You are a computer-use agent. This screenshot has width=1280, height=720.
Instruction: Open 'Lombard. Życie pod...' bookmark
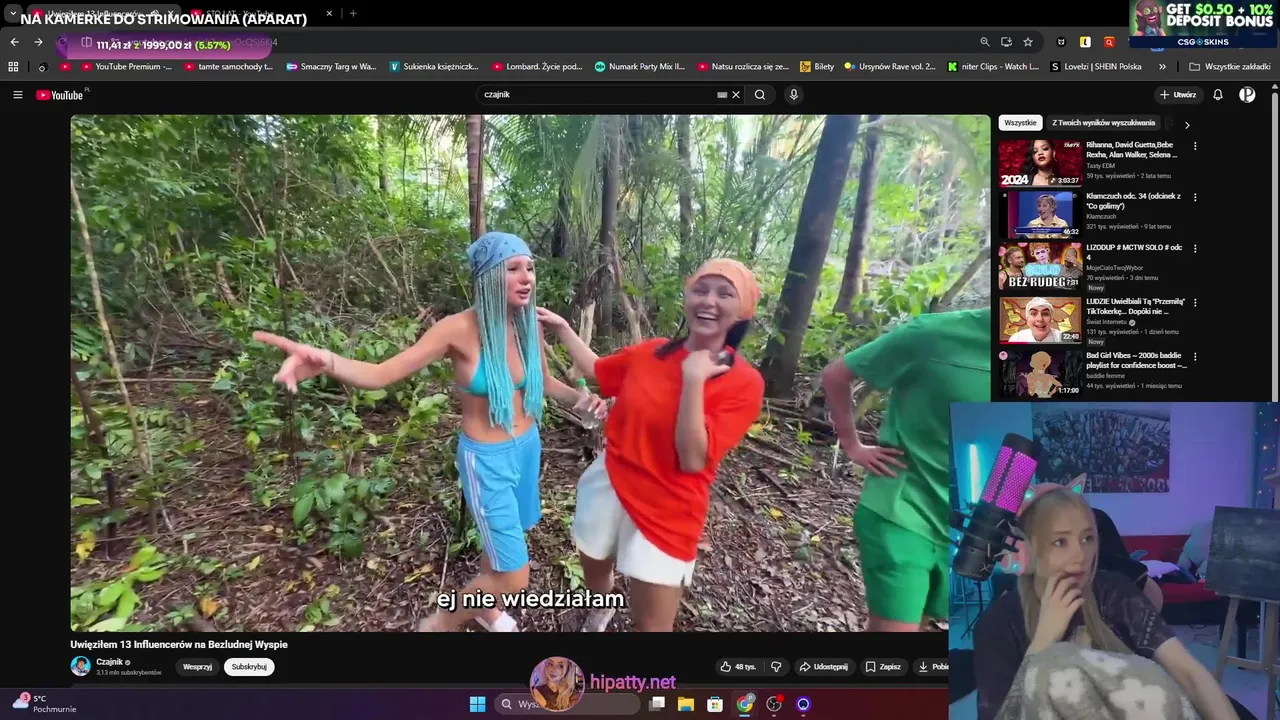(537, 67)
